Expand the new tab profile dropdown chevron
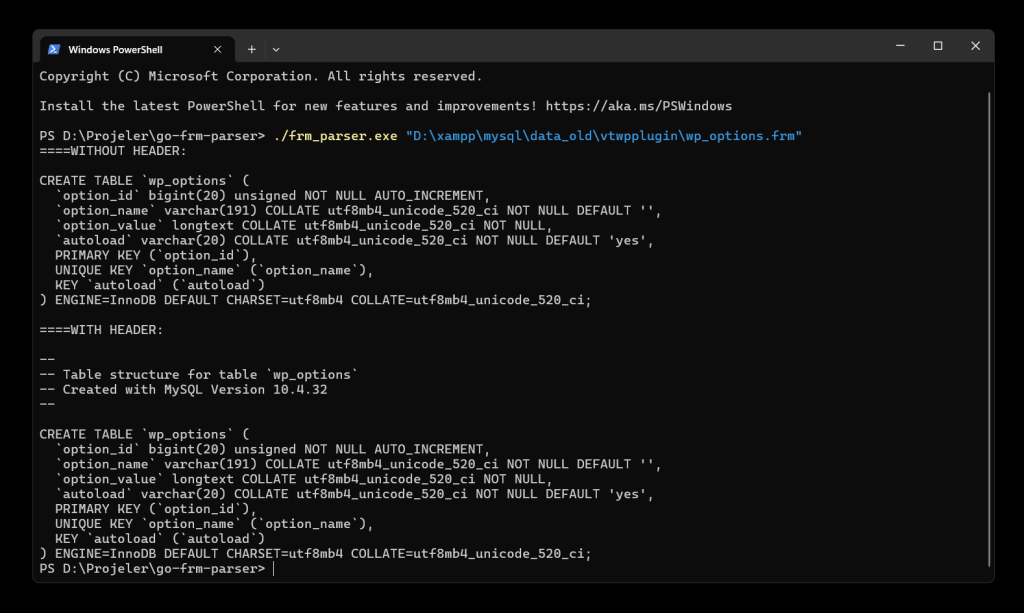Screen dimensions: 1024x613 tap(277, 49)
